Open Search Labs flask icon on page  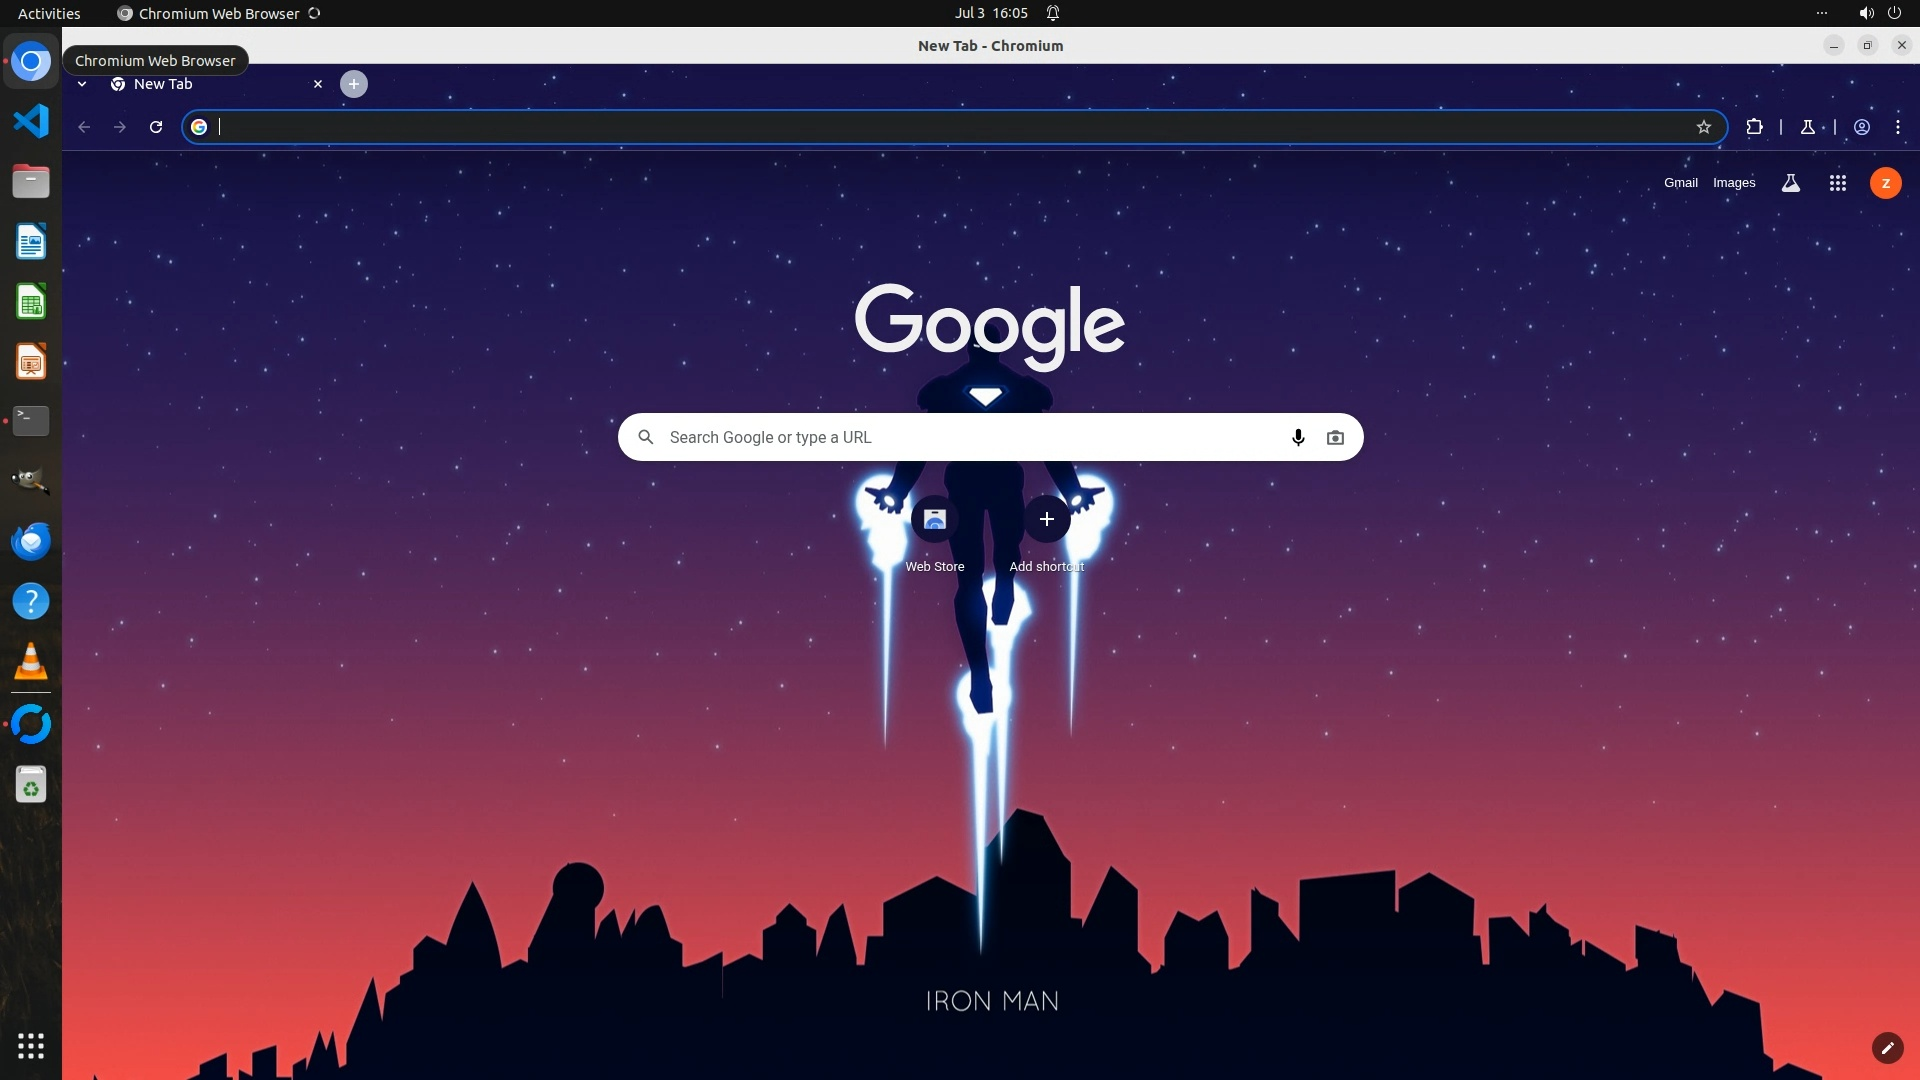pyautogui.click(x=1791, y=183)
